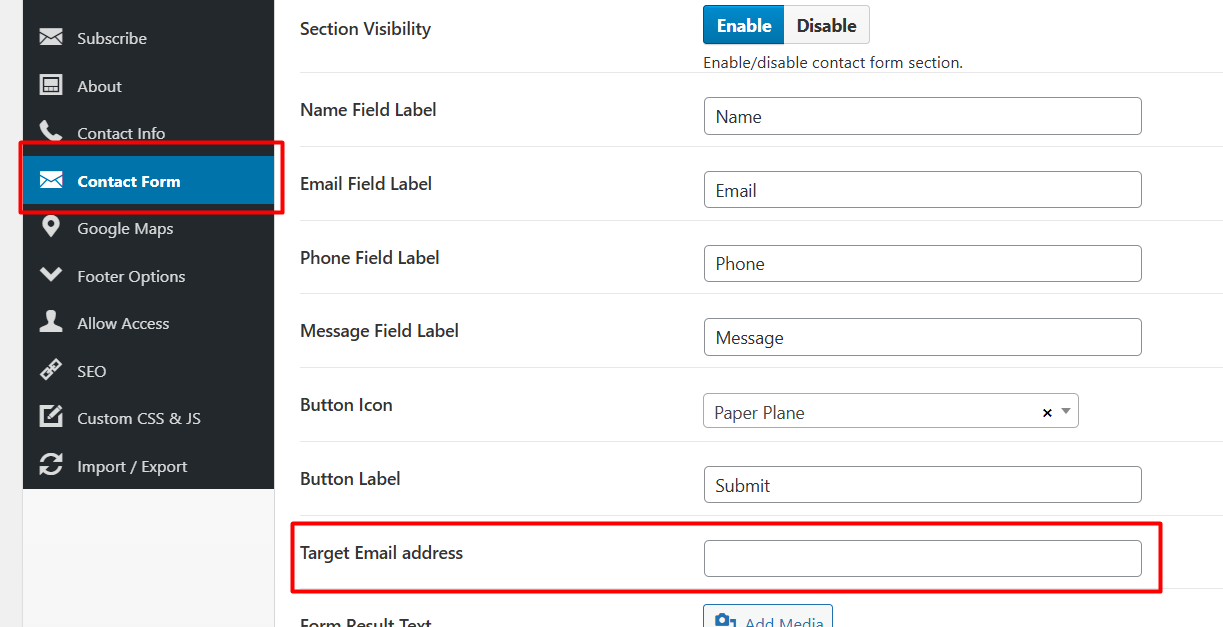Clear the Paper Plane icon selection

tap(1047, 412)
